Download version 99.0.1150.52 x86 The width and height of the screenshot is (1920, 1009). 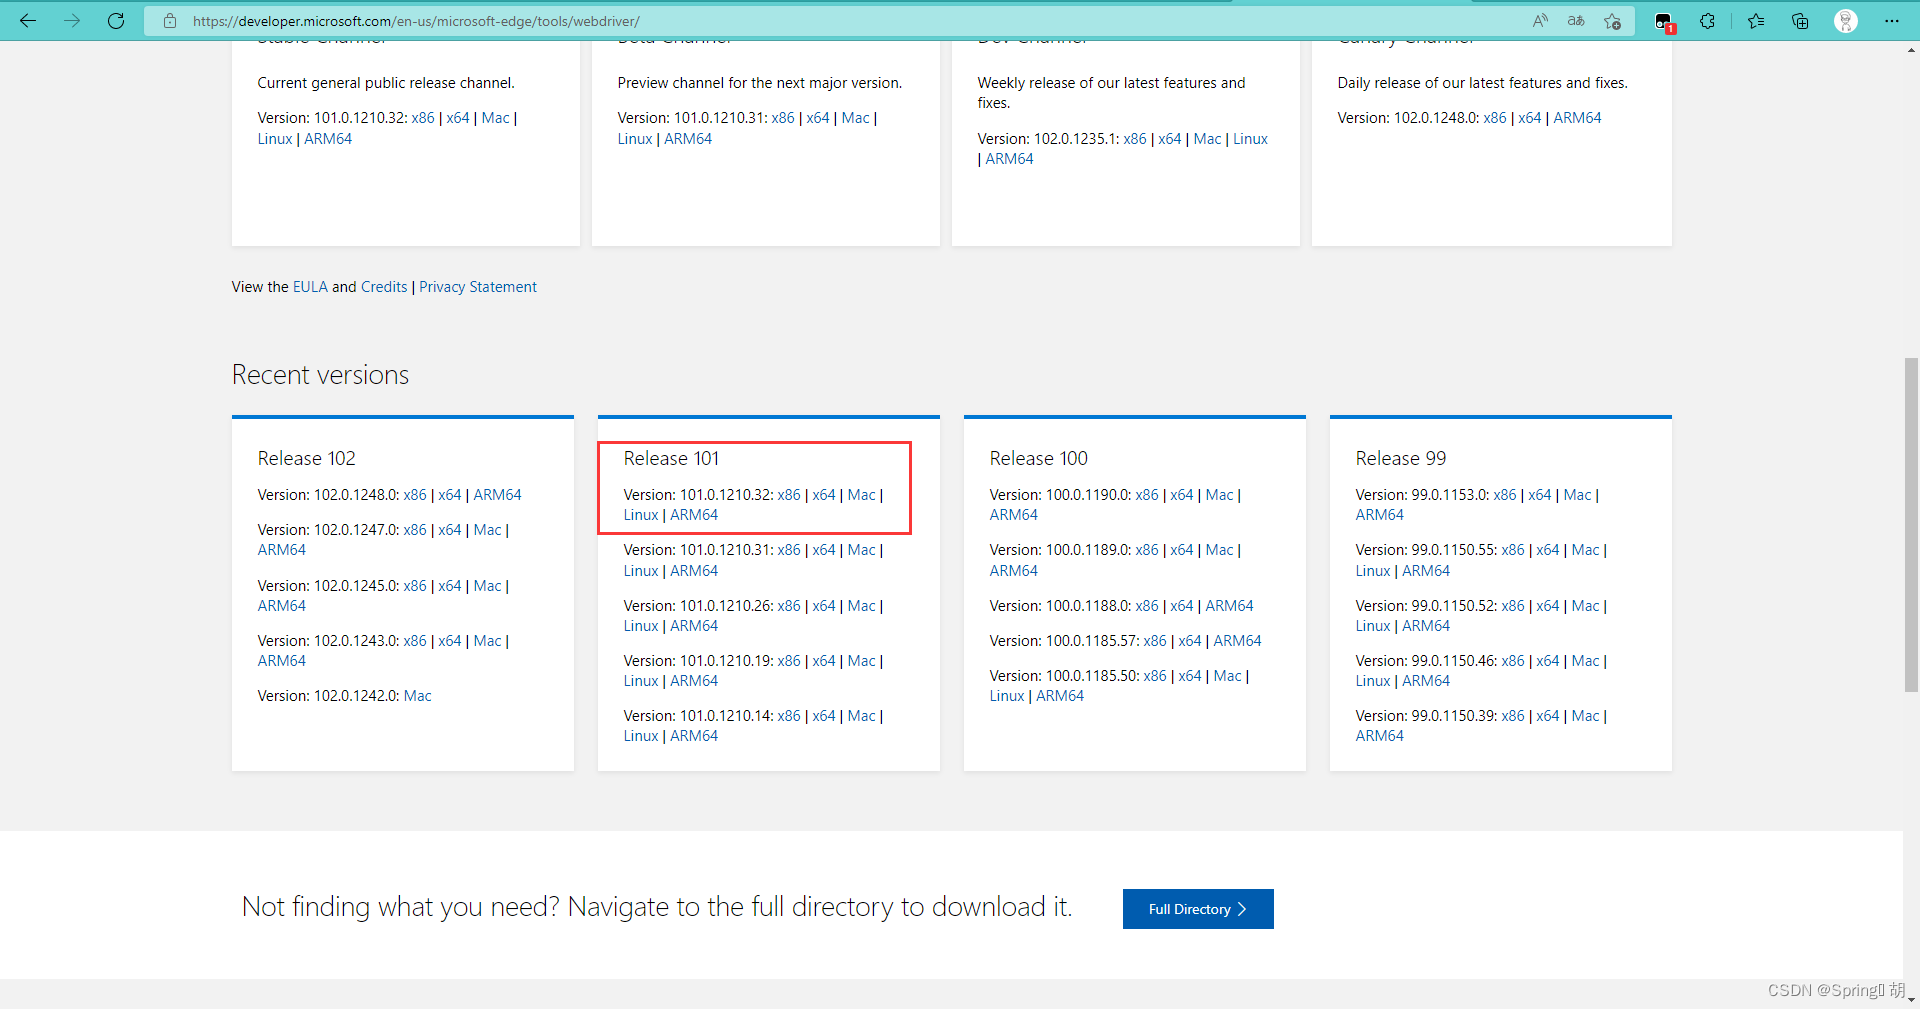tap(1513, 606)
